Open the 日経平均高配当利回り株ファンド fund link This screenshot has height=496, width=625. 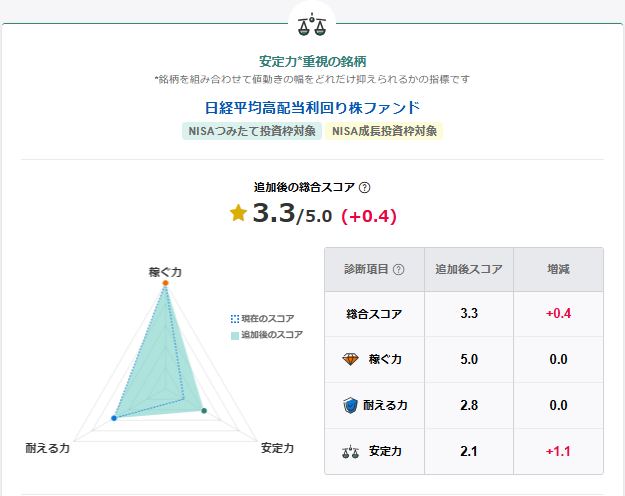click(312, 108)
